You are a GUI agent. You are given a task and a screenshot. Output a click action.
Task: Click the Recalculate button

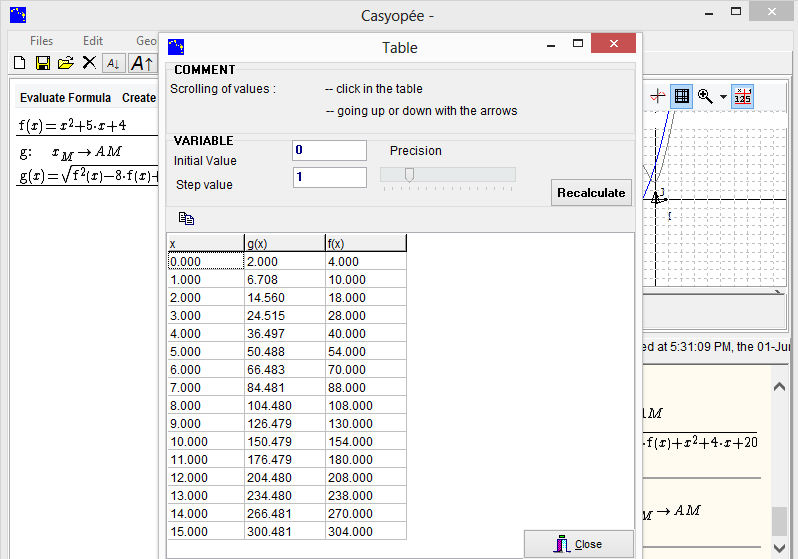pos(591,193)
